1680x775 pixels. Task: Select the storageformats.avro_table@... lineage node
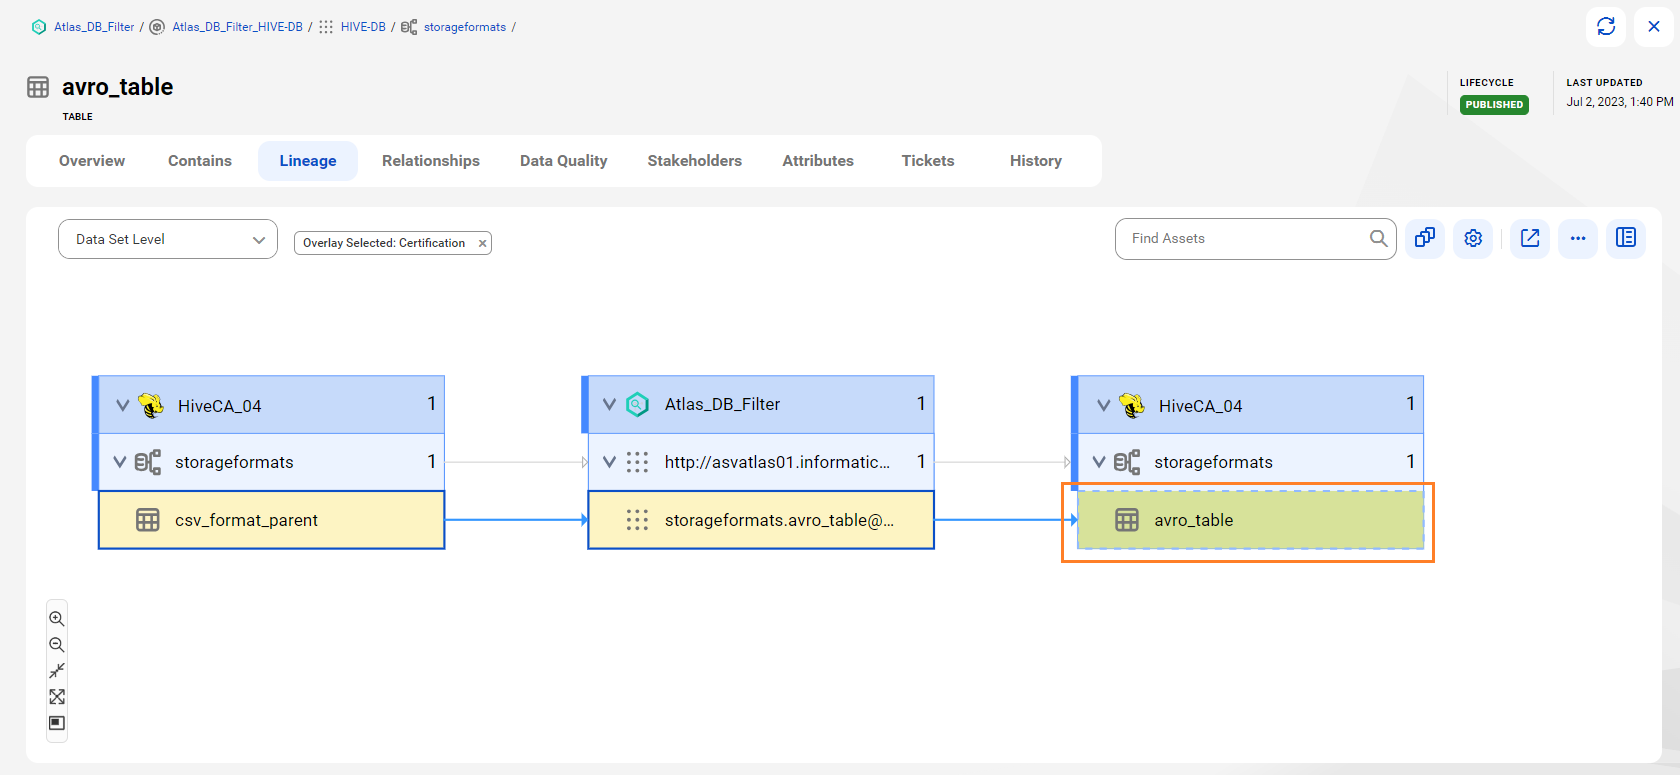pos(761,520)
